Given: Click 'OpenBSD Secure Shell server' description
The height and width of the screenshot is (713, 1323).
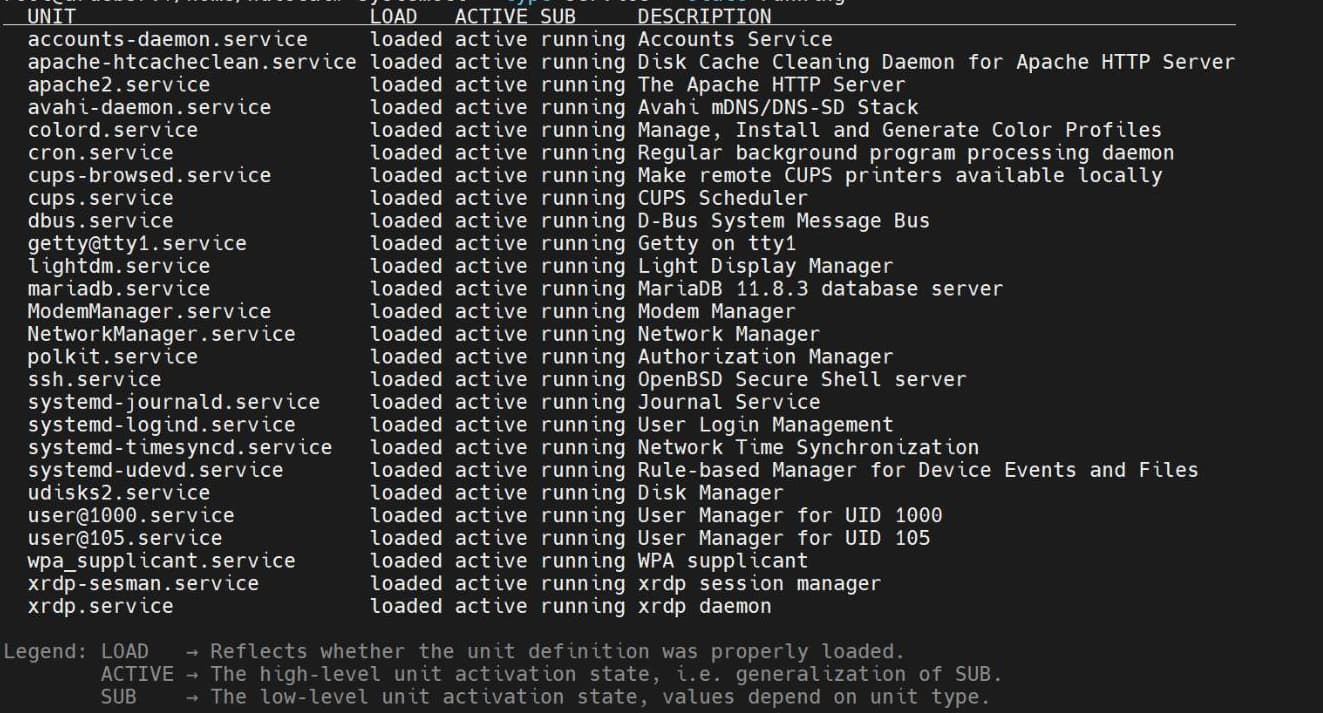Looking at the screenshot, I should click(802, 380).
